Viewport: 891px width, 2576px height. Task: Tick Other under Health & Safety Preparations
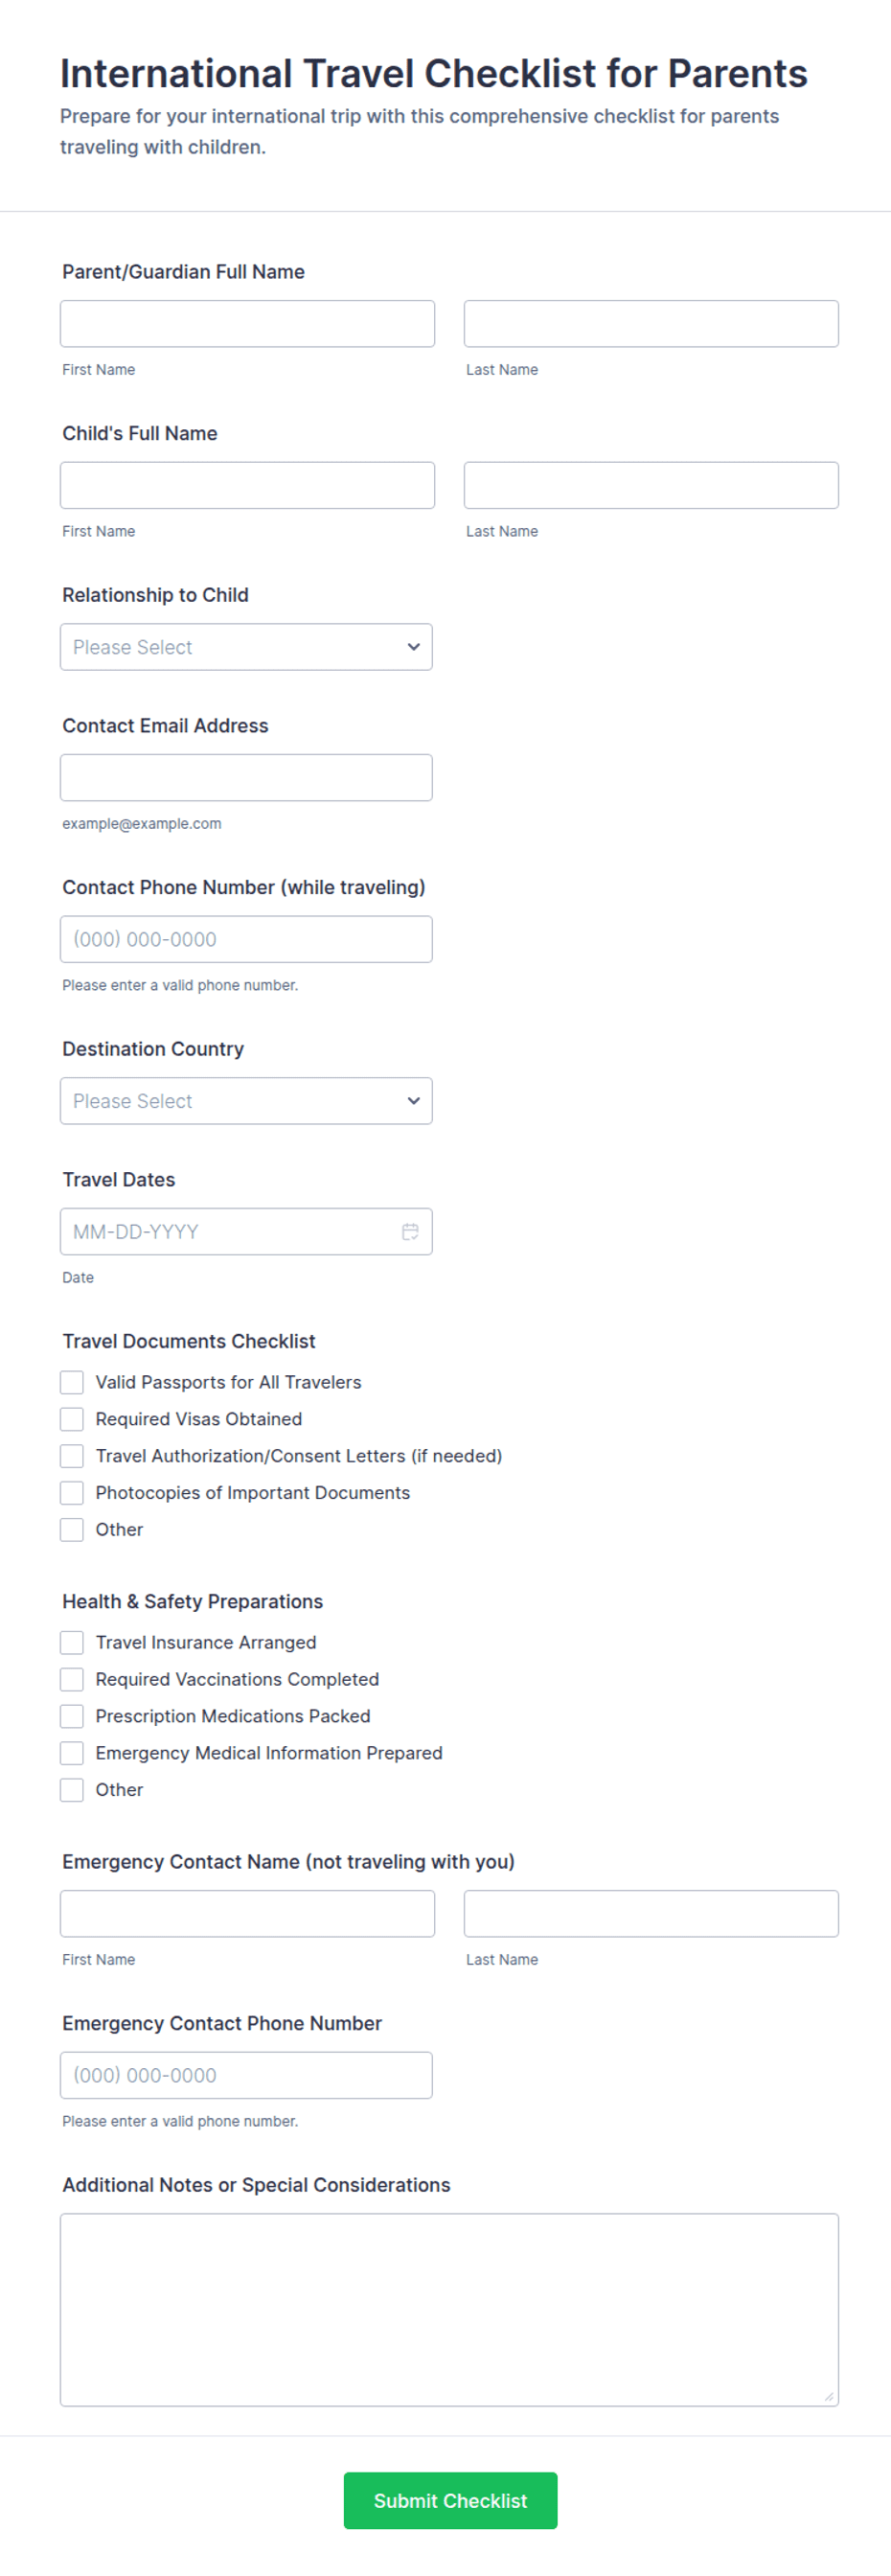[x=72, y=1790]
